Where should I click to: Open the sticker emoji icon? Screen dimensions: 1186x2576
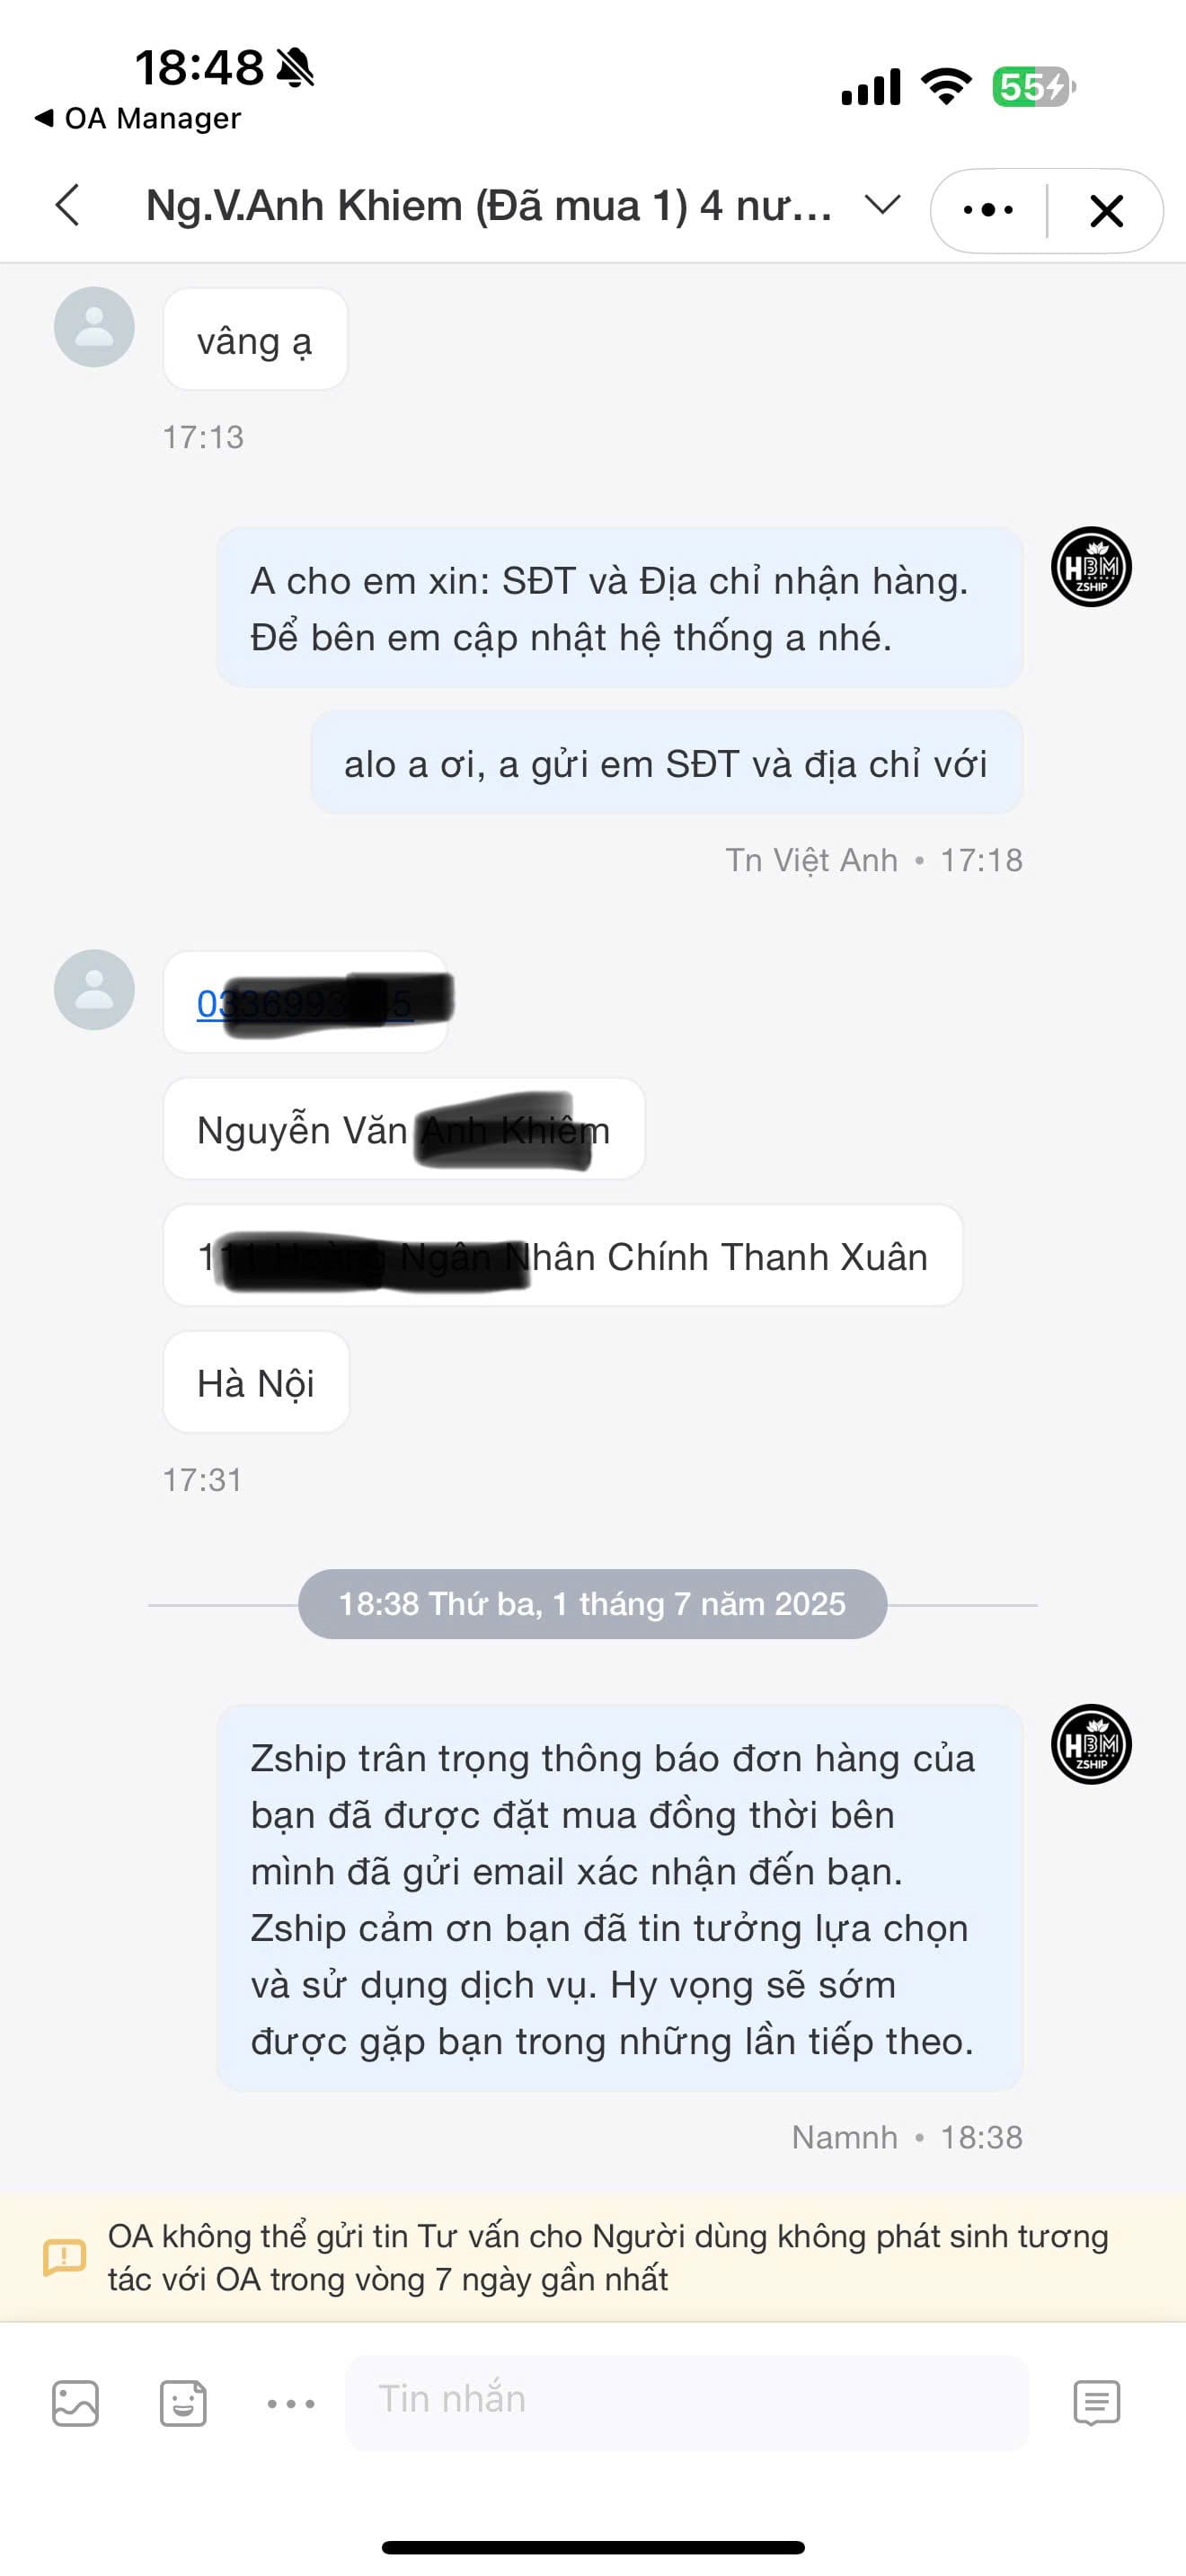tap(183, 2403)
